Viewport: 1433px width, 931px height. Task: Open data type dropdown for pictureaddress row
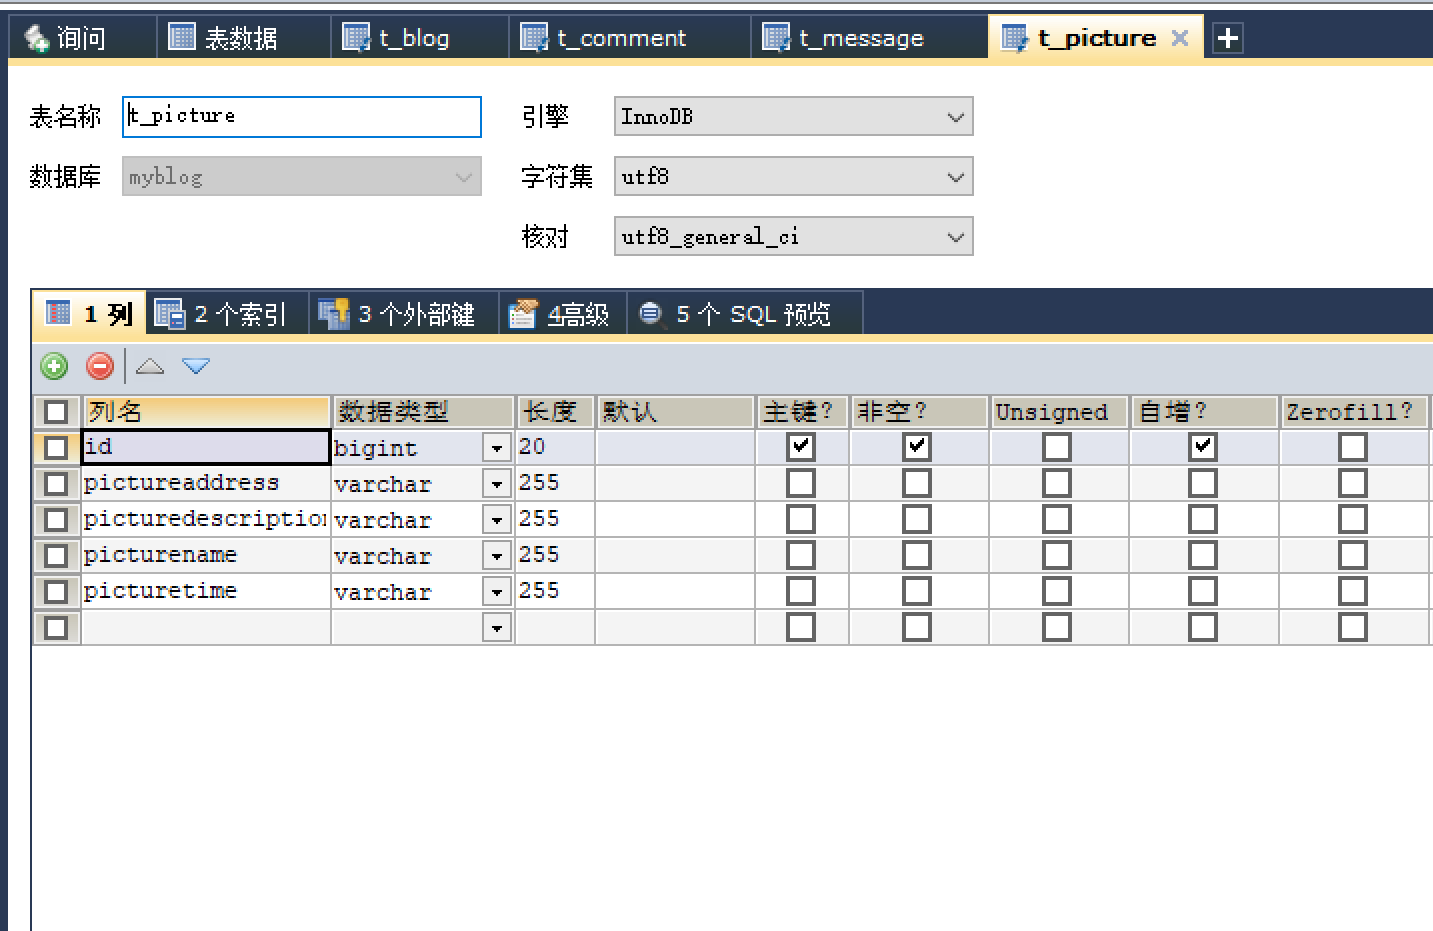point(497,484)
